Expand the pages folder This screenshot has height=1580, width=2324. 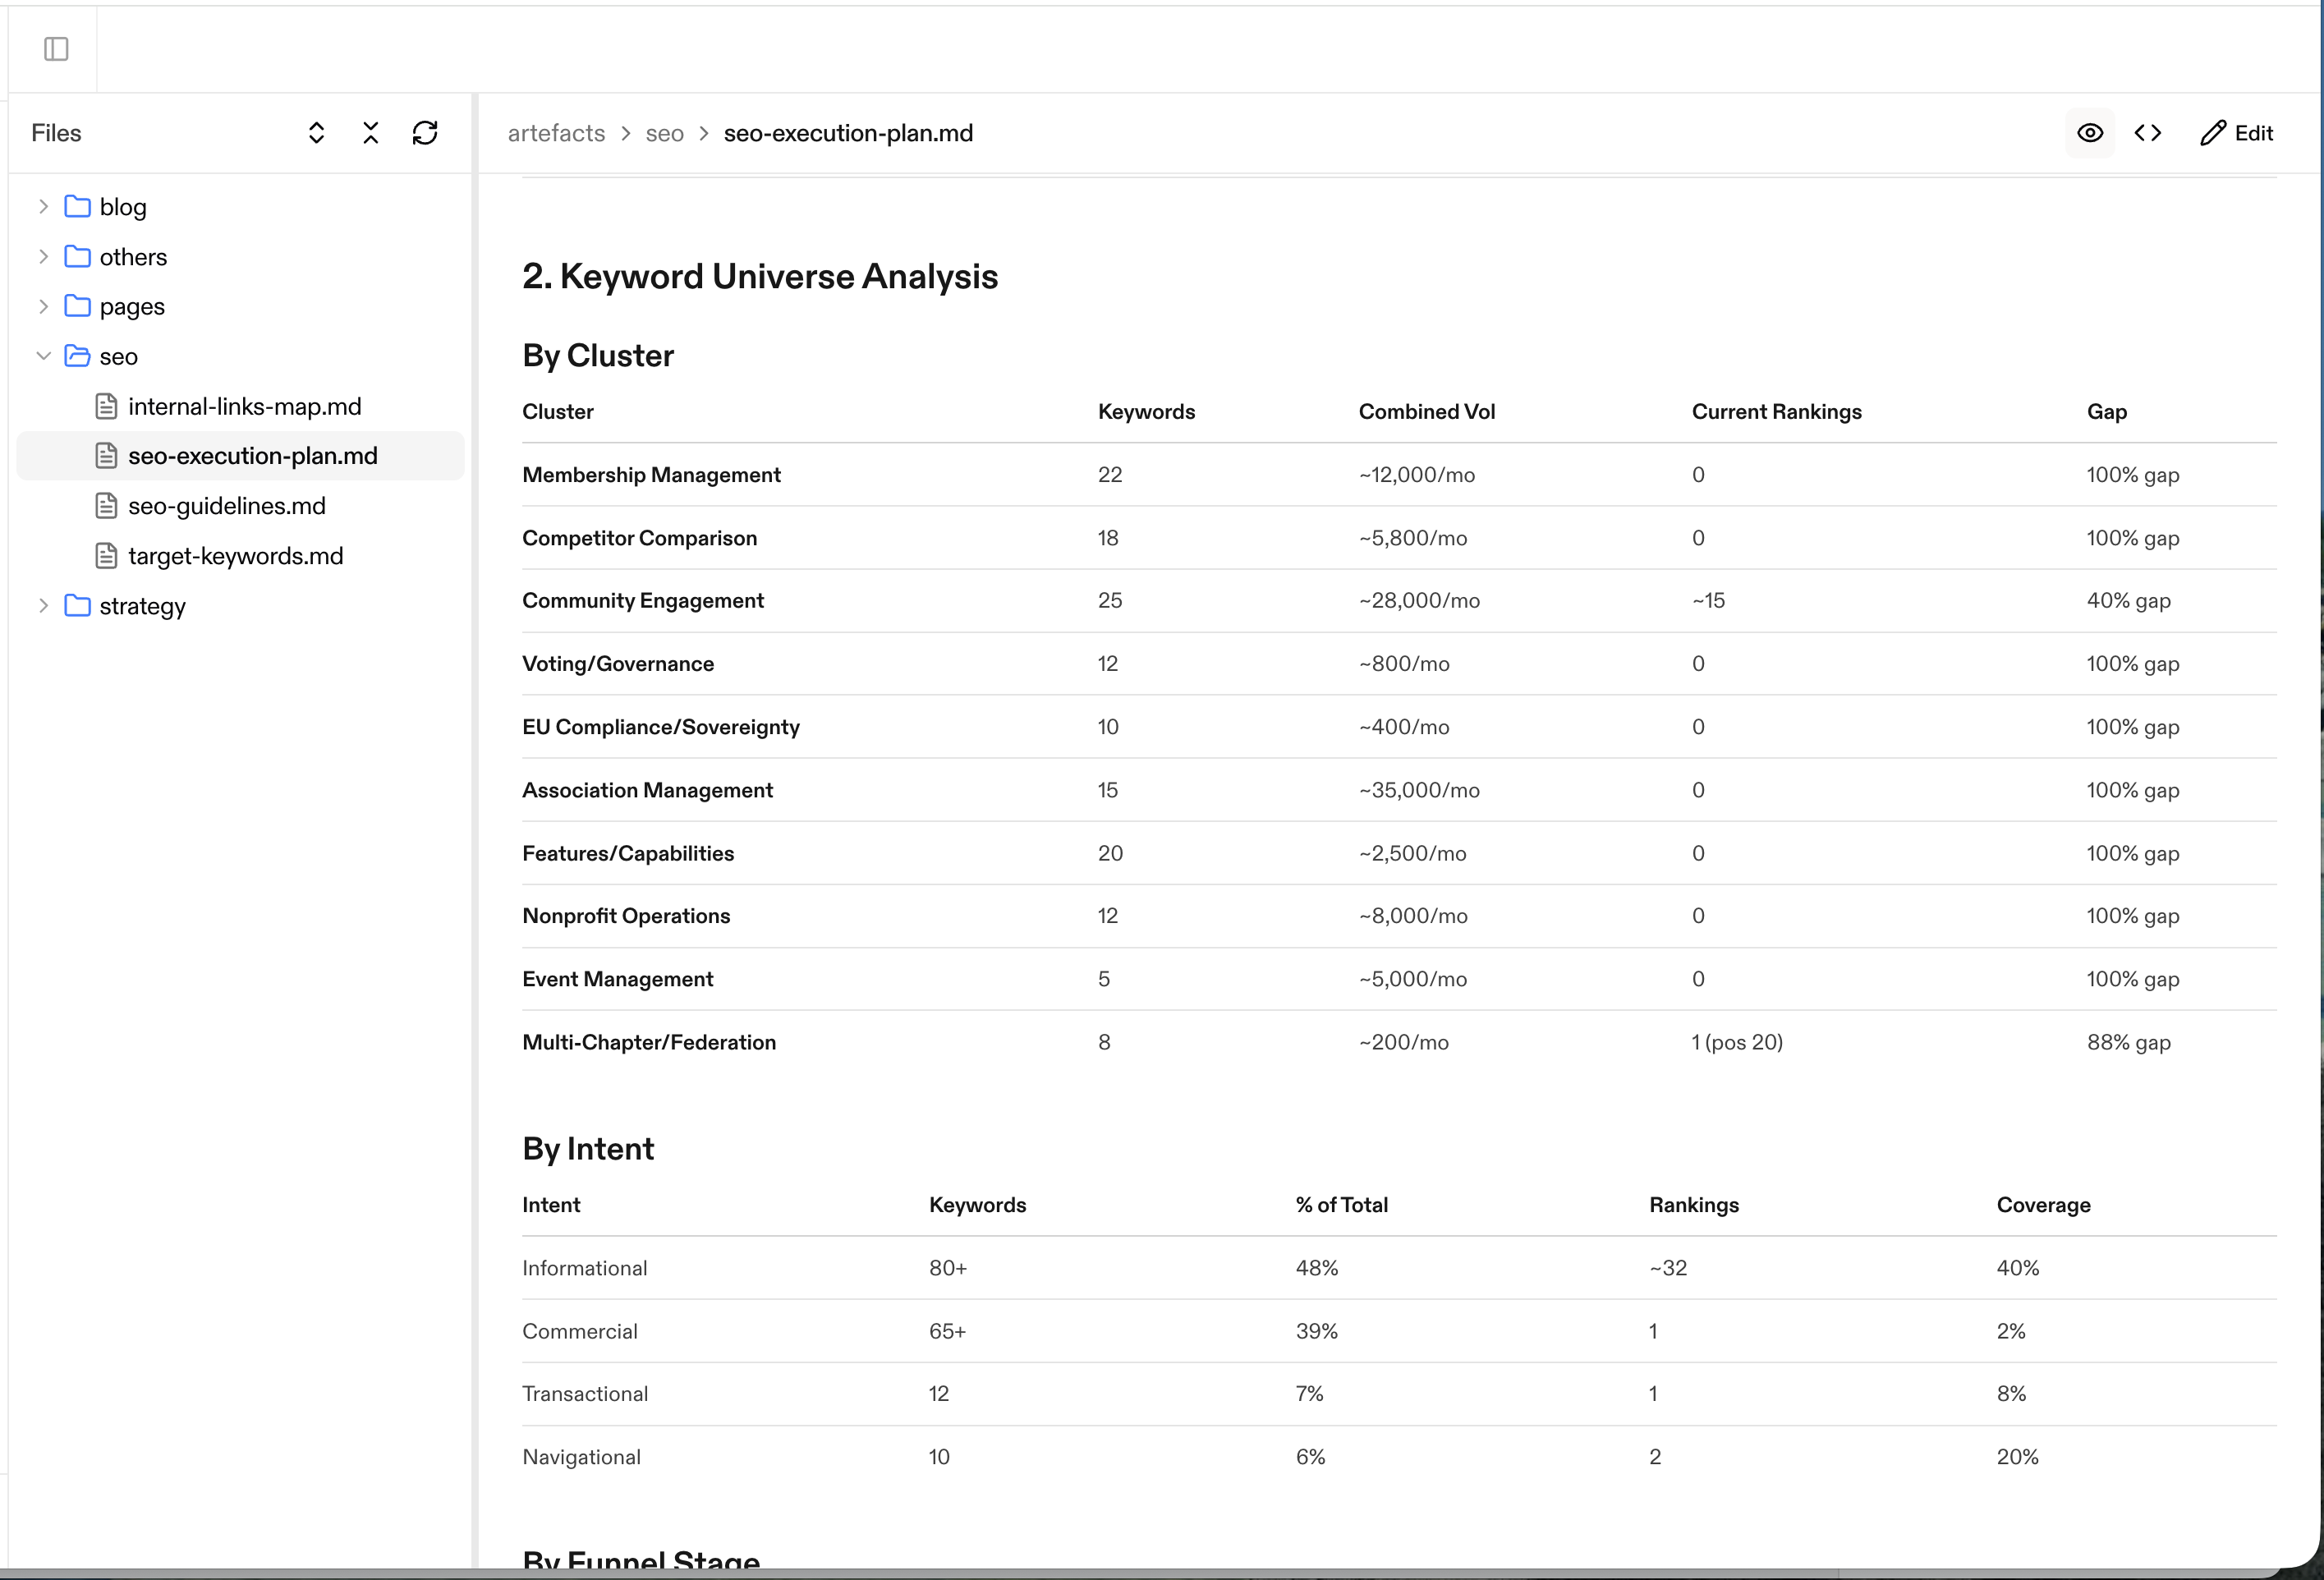[x=43, y=307]
